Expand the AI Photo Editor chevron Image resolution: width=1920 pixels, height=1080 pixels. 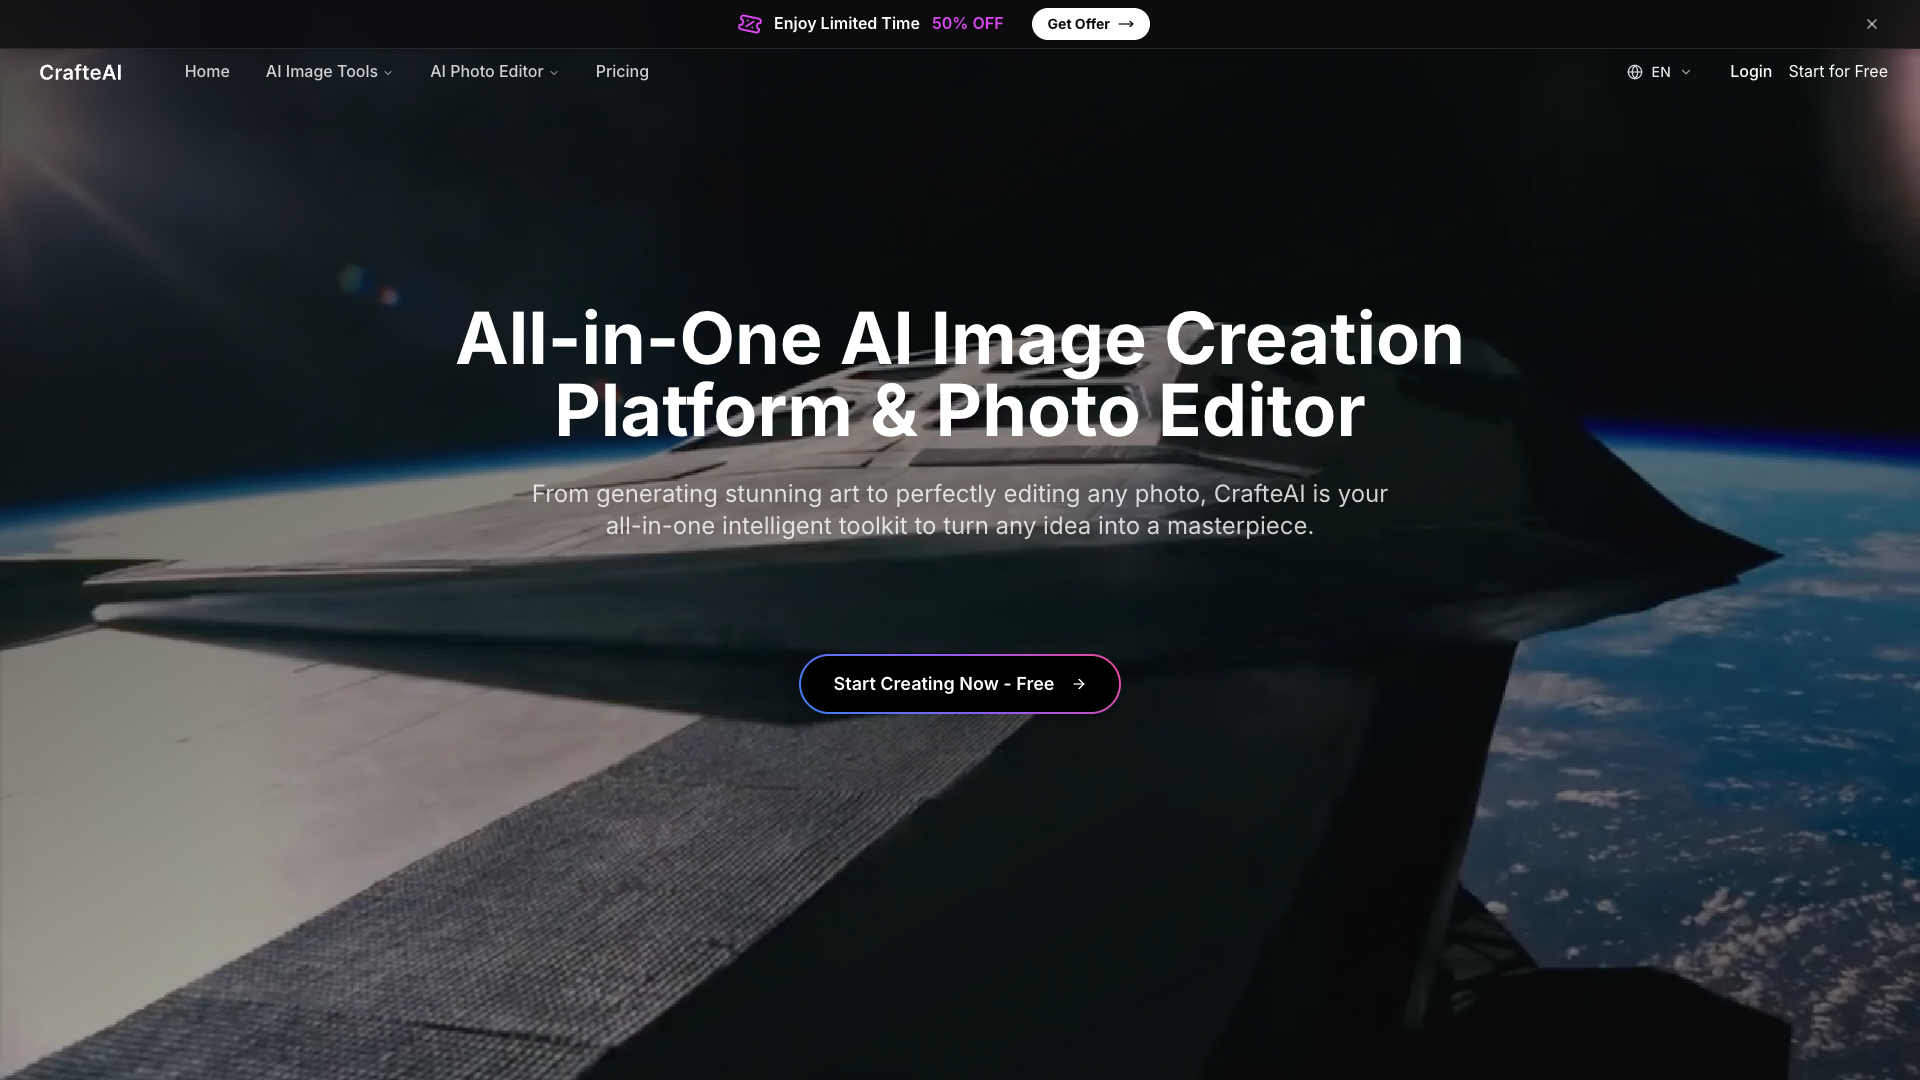[x=554, y=73]
